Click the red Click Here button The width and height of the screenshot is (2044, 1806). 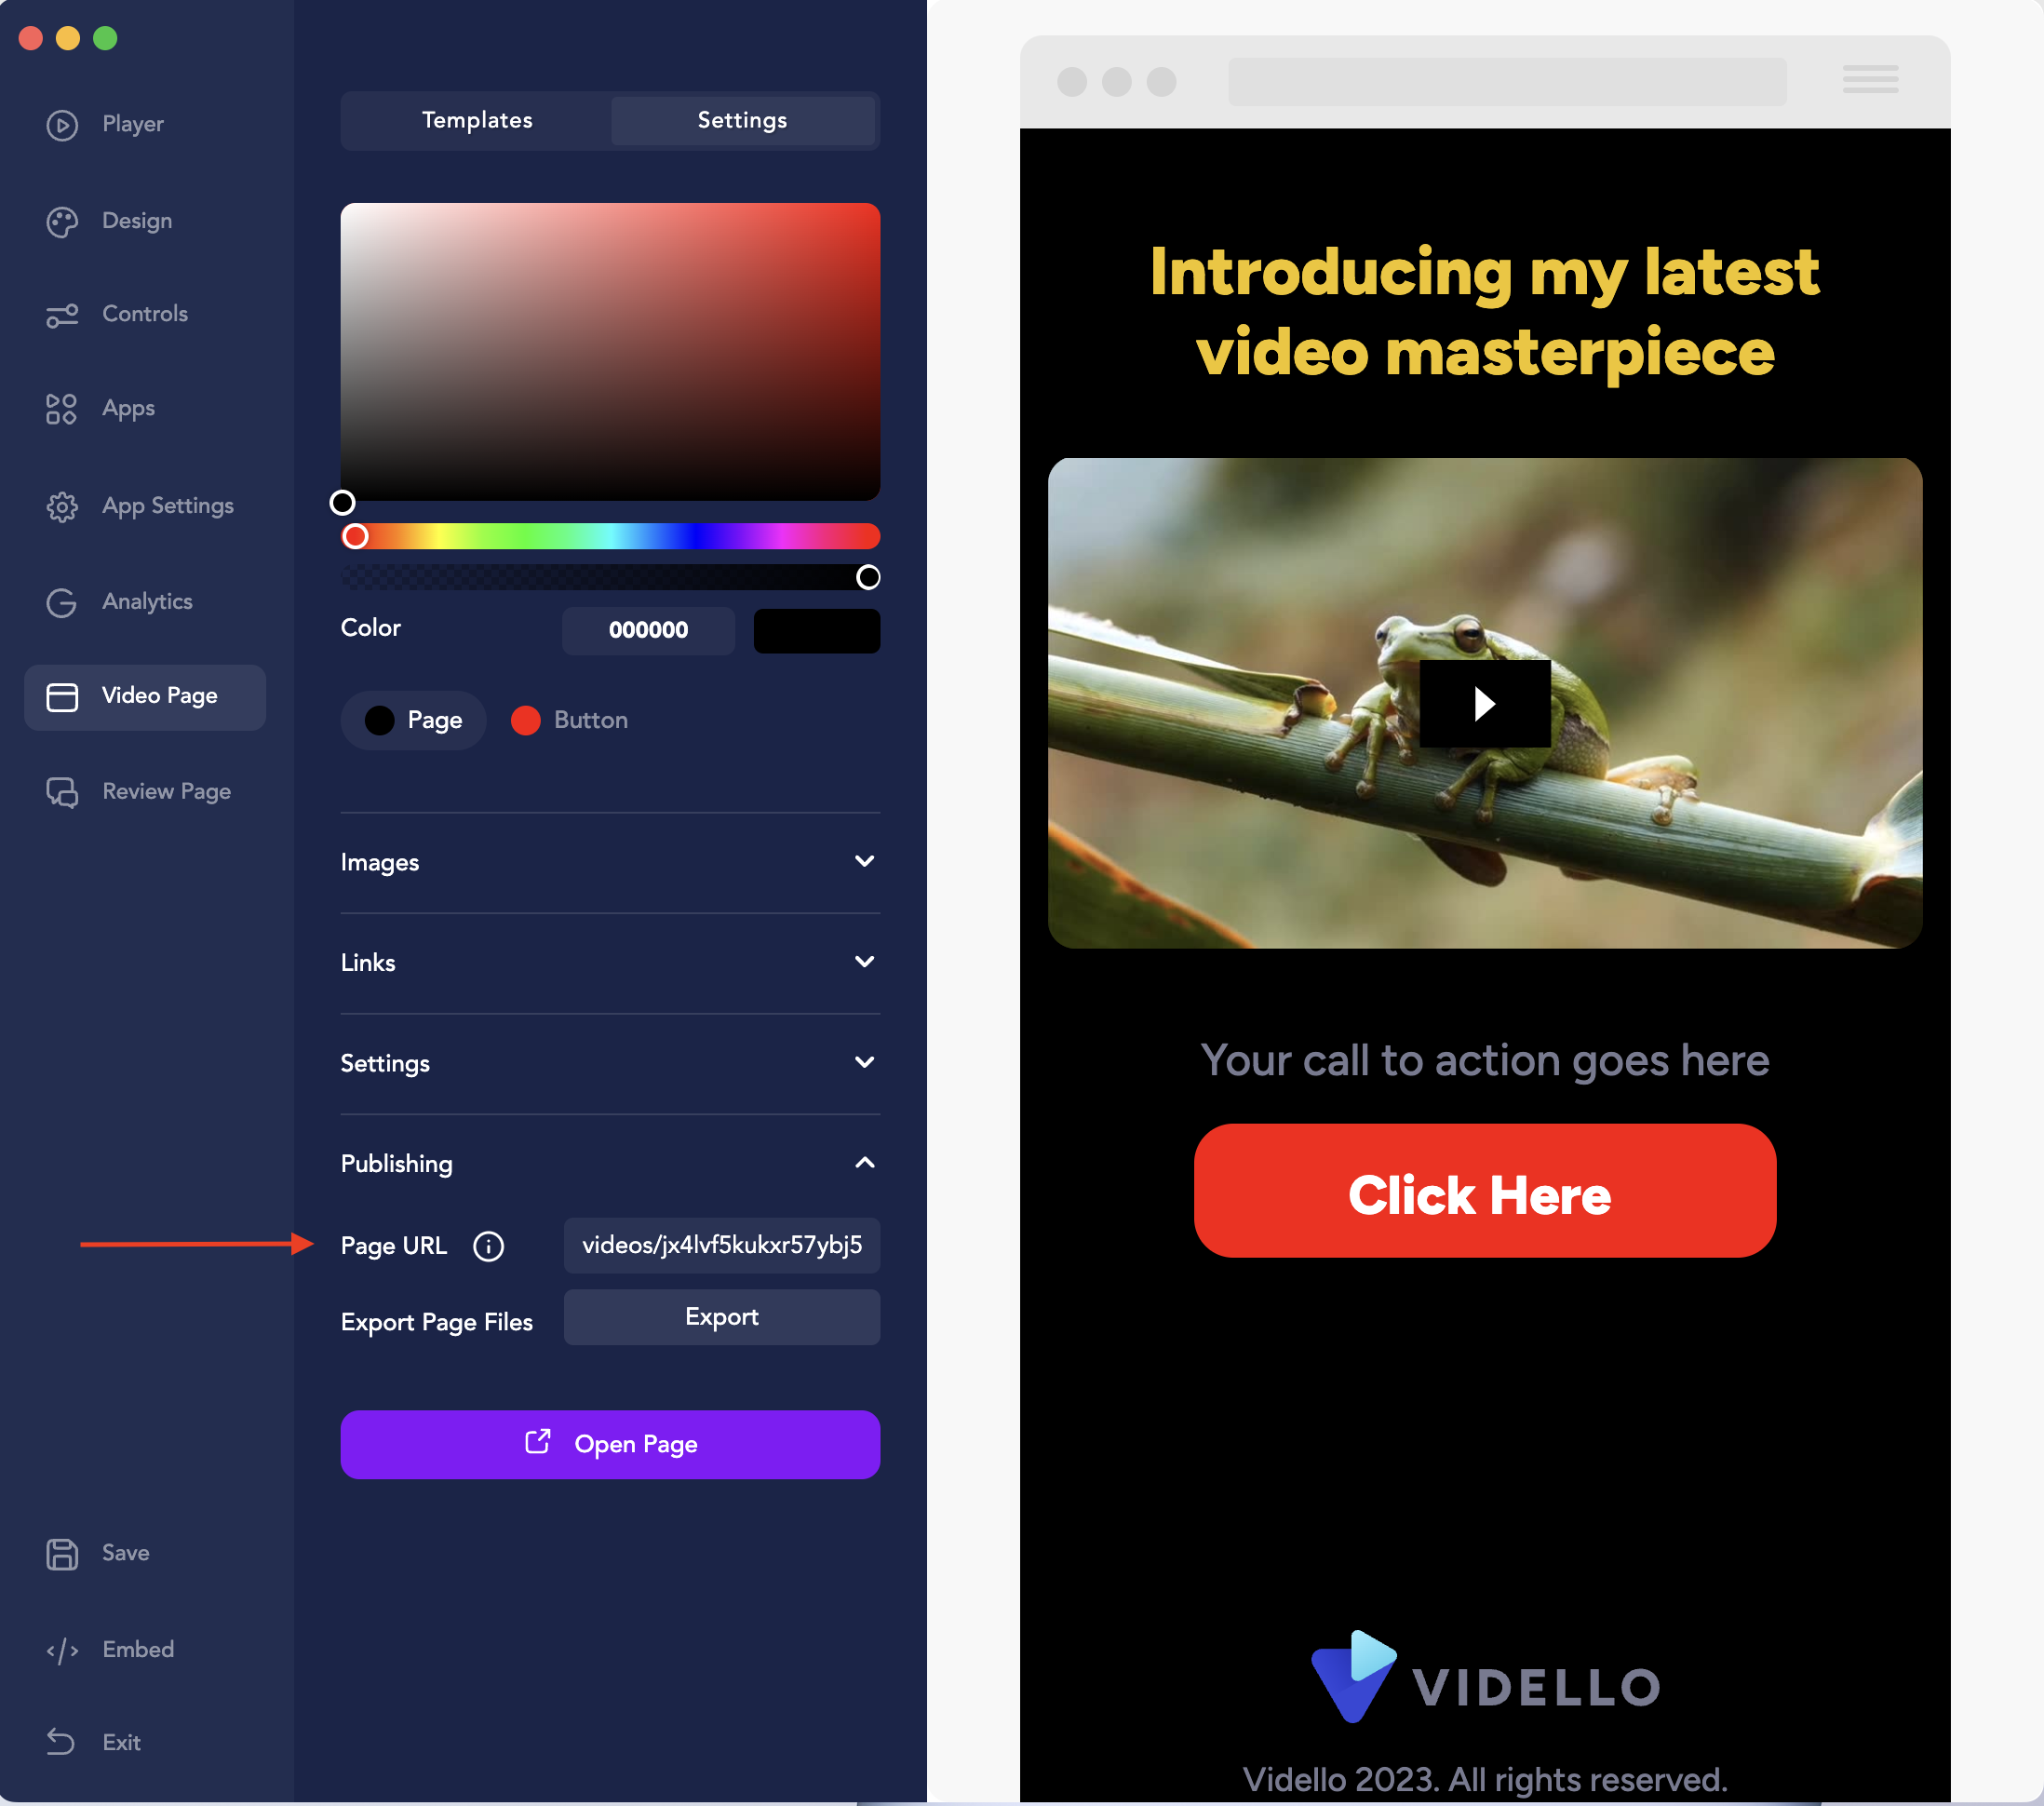pyautogui.click(x=1485, y=1191)
